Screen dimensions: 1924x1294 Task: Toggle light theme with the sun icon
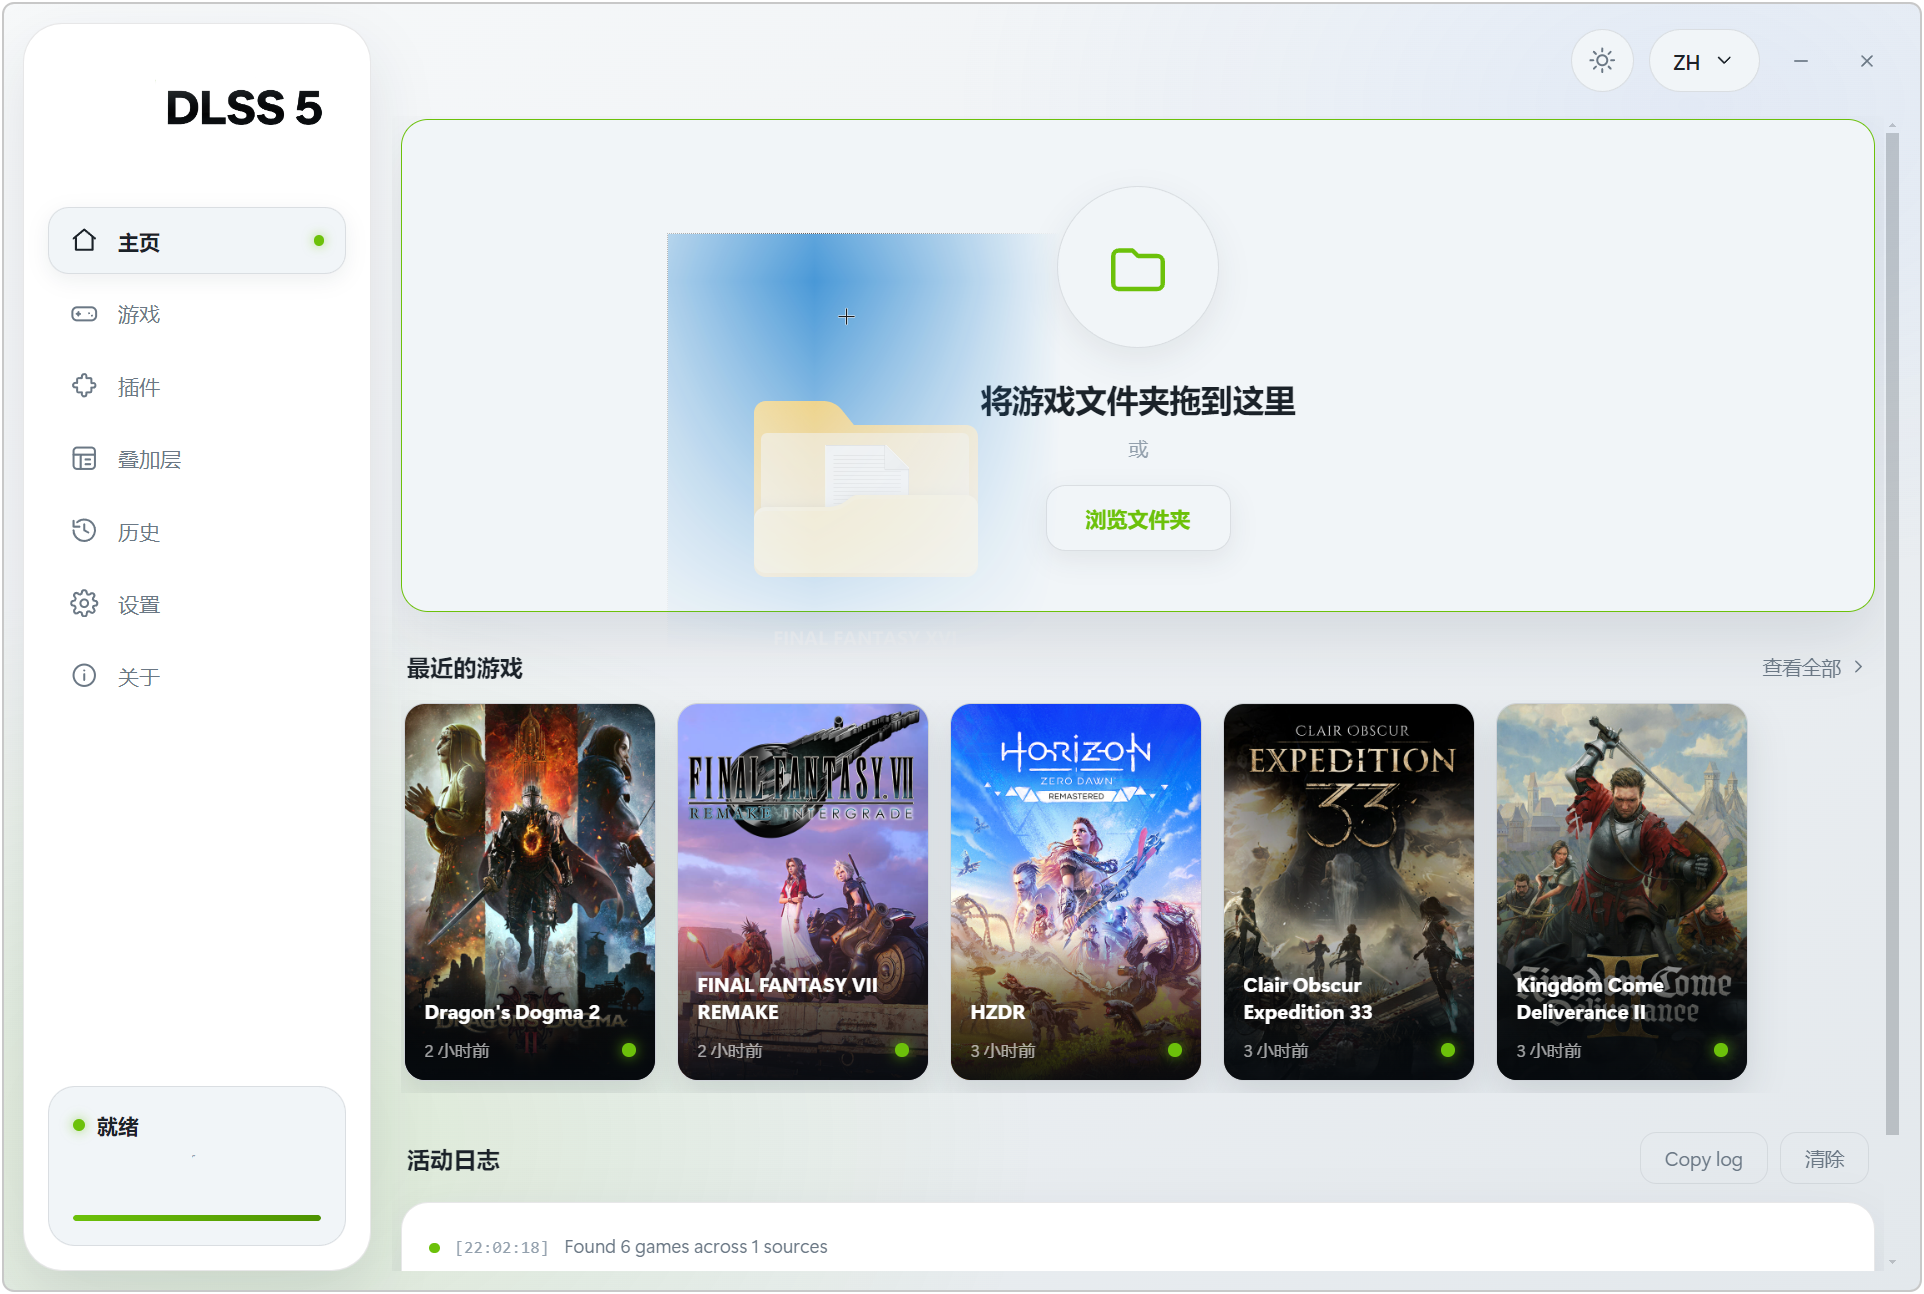(1602, 61)
